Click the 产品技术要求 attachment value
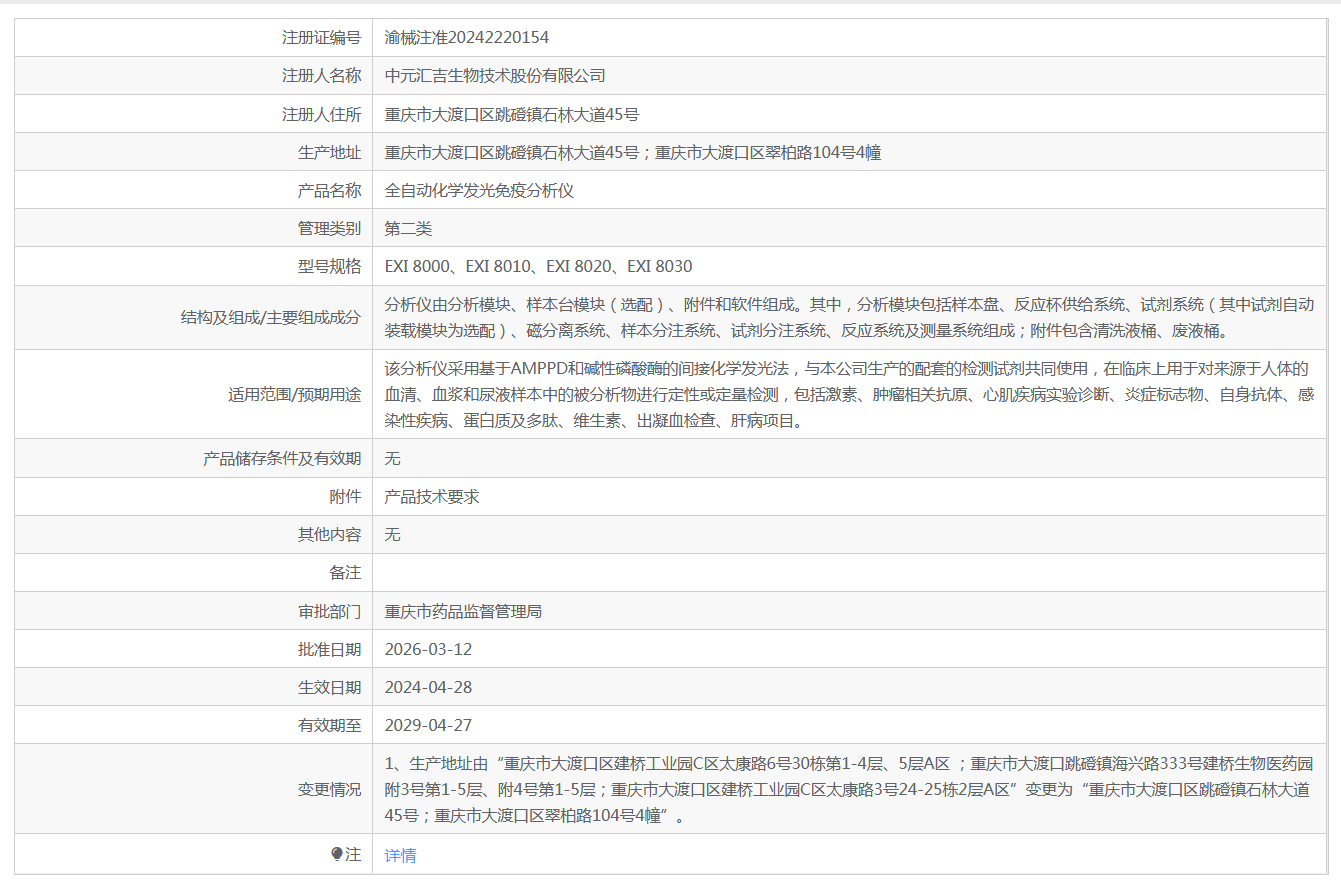Image resolution: width=1341 pixels, height=880 pixels. (432, 496)
